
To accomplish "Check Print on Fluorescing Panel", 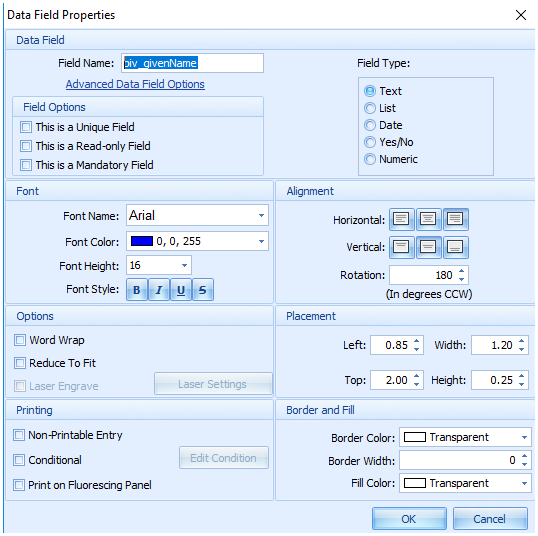I will (19, 485).
